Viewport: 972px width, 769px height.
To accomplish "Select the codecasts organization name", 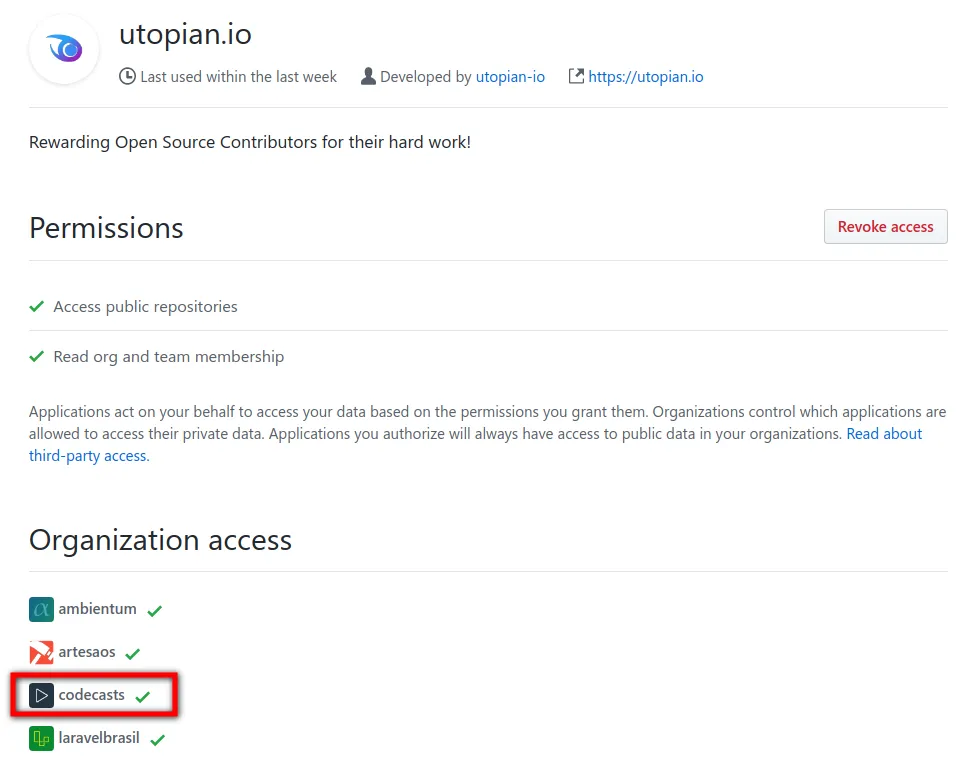I will click(x=91, y=695).
